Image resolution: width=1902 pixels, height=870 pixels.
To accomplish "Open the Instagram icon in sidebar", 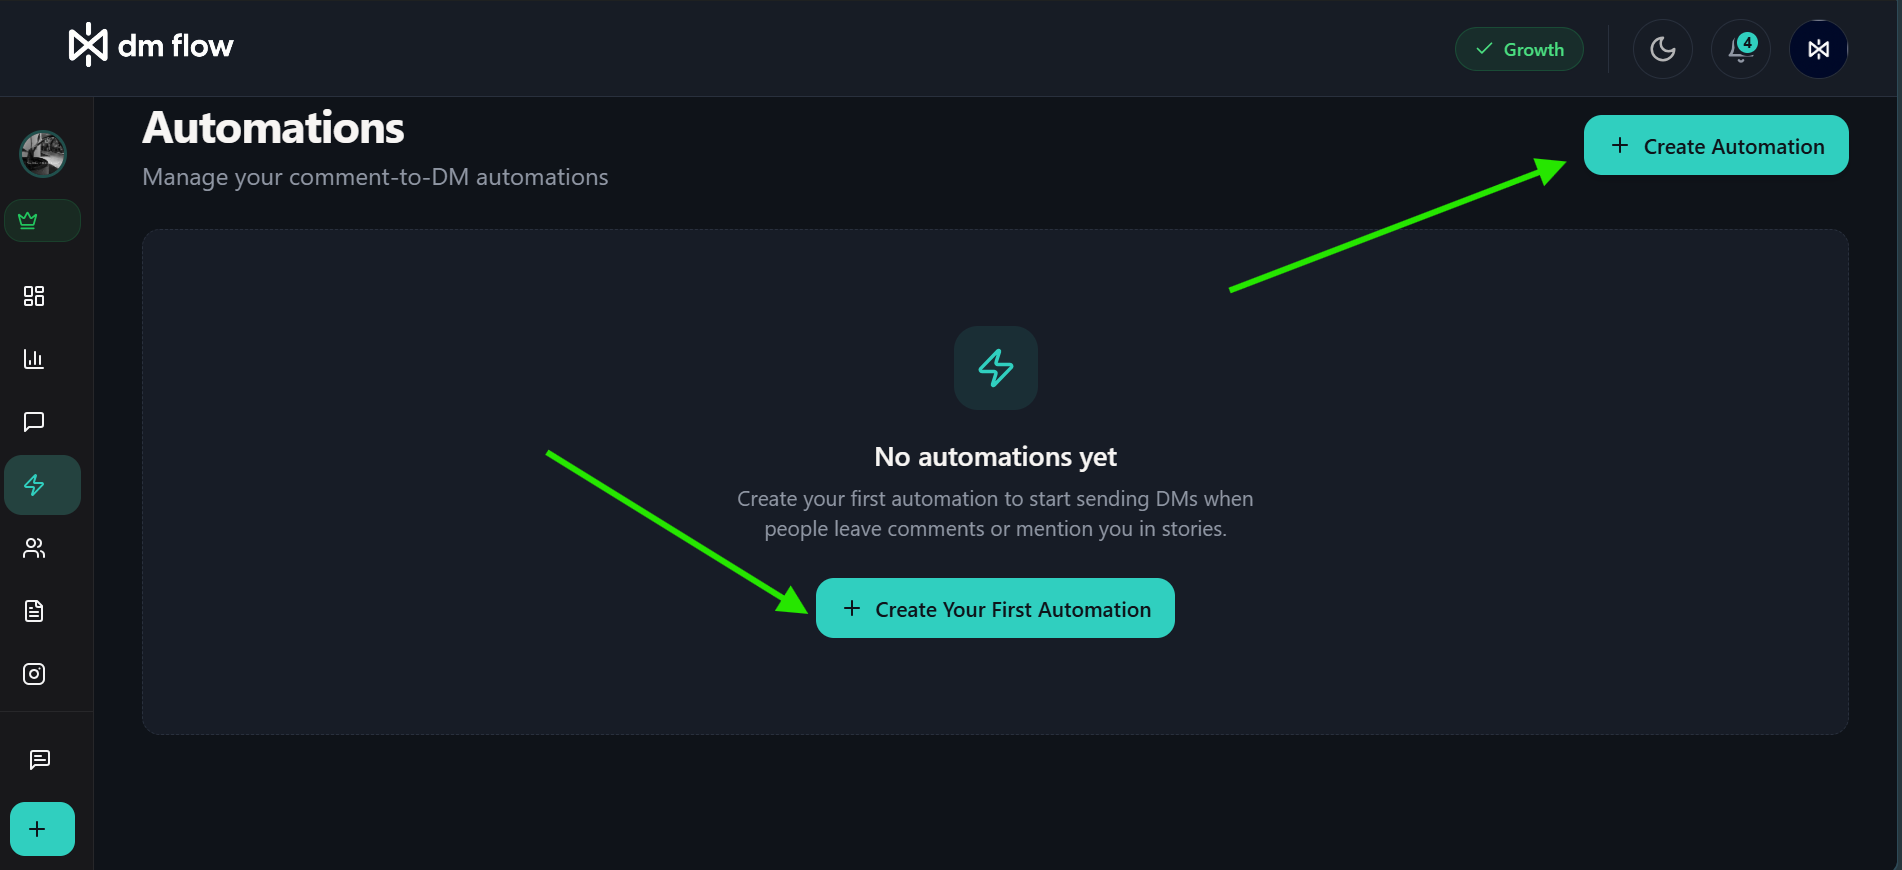I will [x=33, y=673].
